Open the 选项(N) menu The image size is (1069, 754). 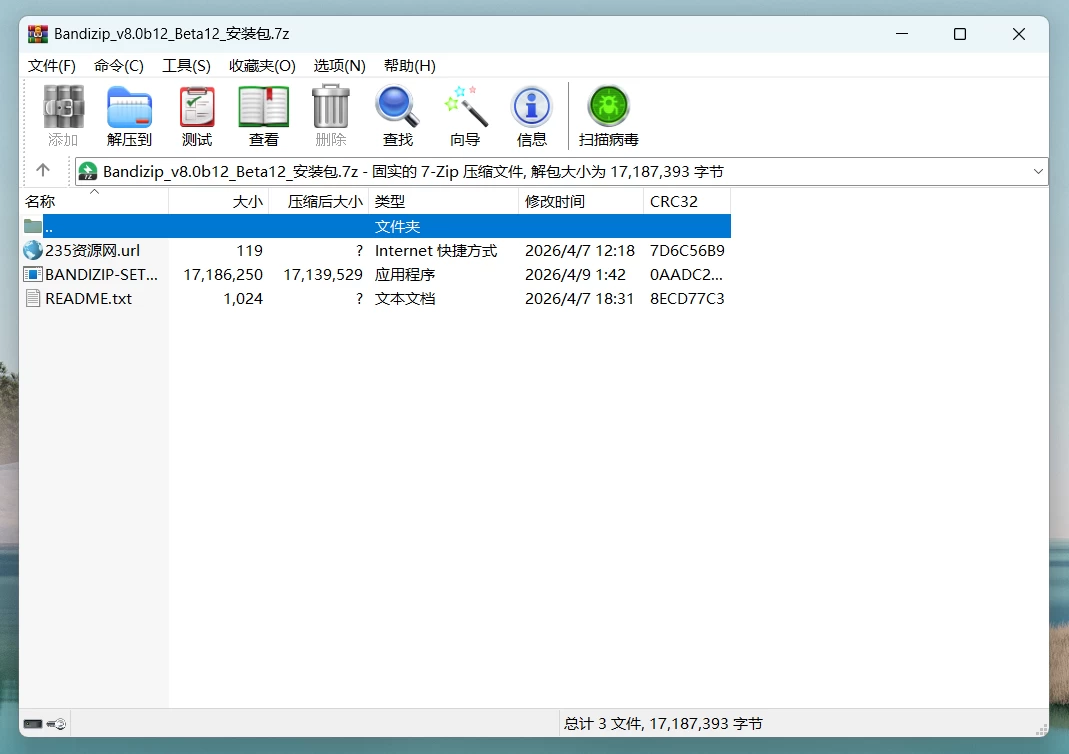point(339,66)
